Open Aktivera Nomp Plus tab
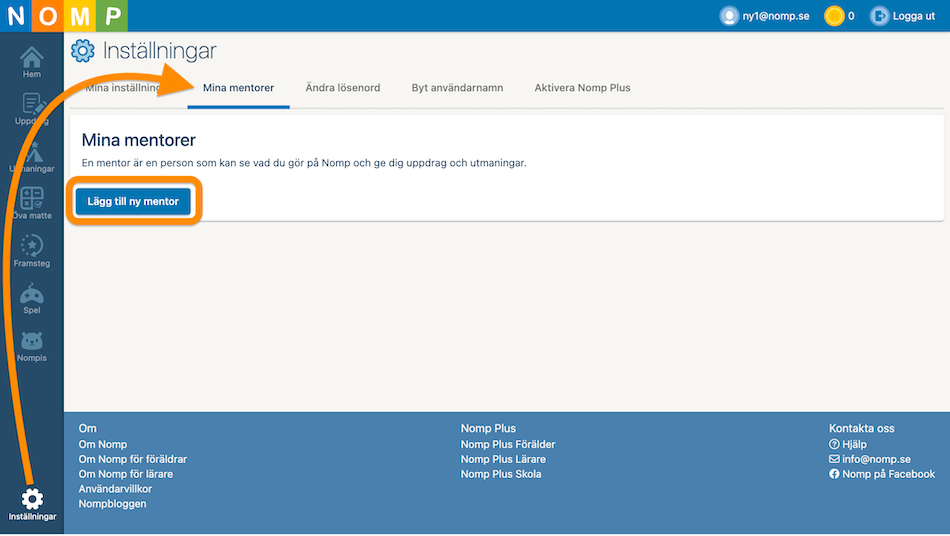 click(x=582, y=88)
